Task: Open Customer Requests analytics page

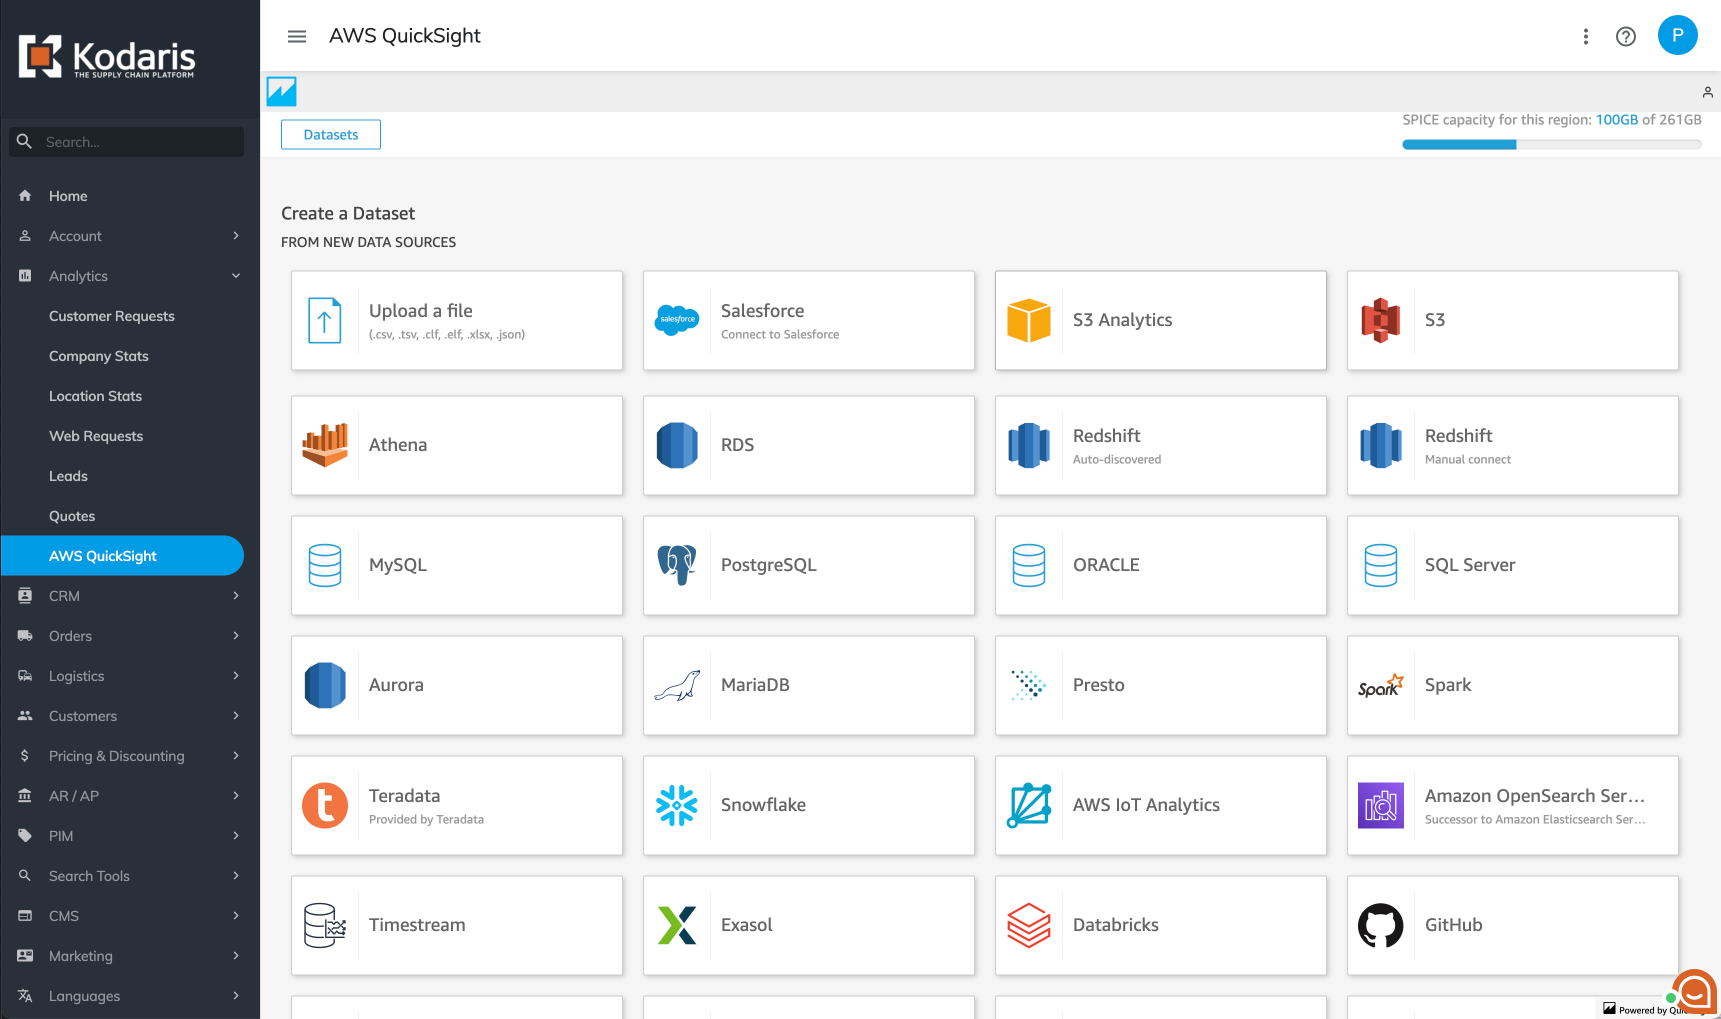Action: (112, 316)
